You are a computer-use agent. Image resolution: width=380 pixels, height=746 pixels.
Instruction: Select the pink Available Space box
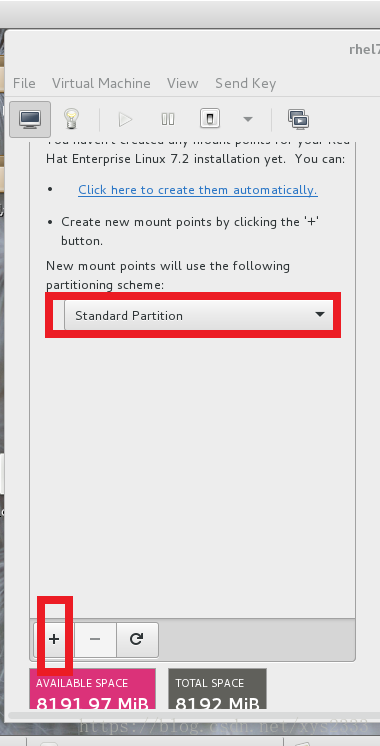pos(93,688)
